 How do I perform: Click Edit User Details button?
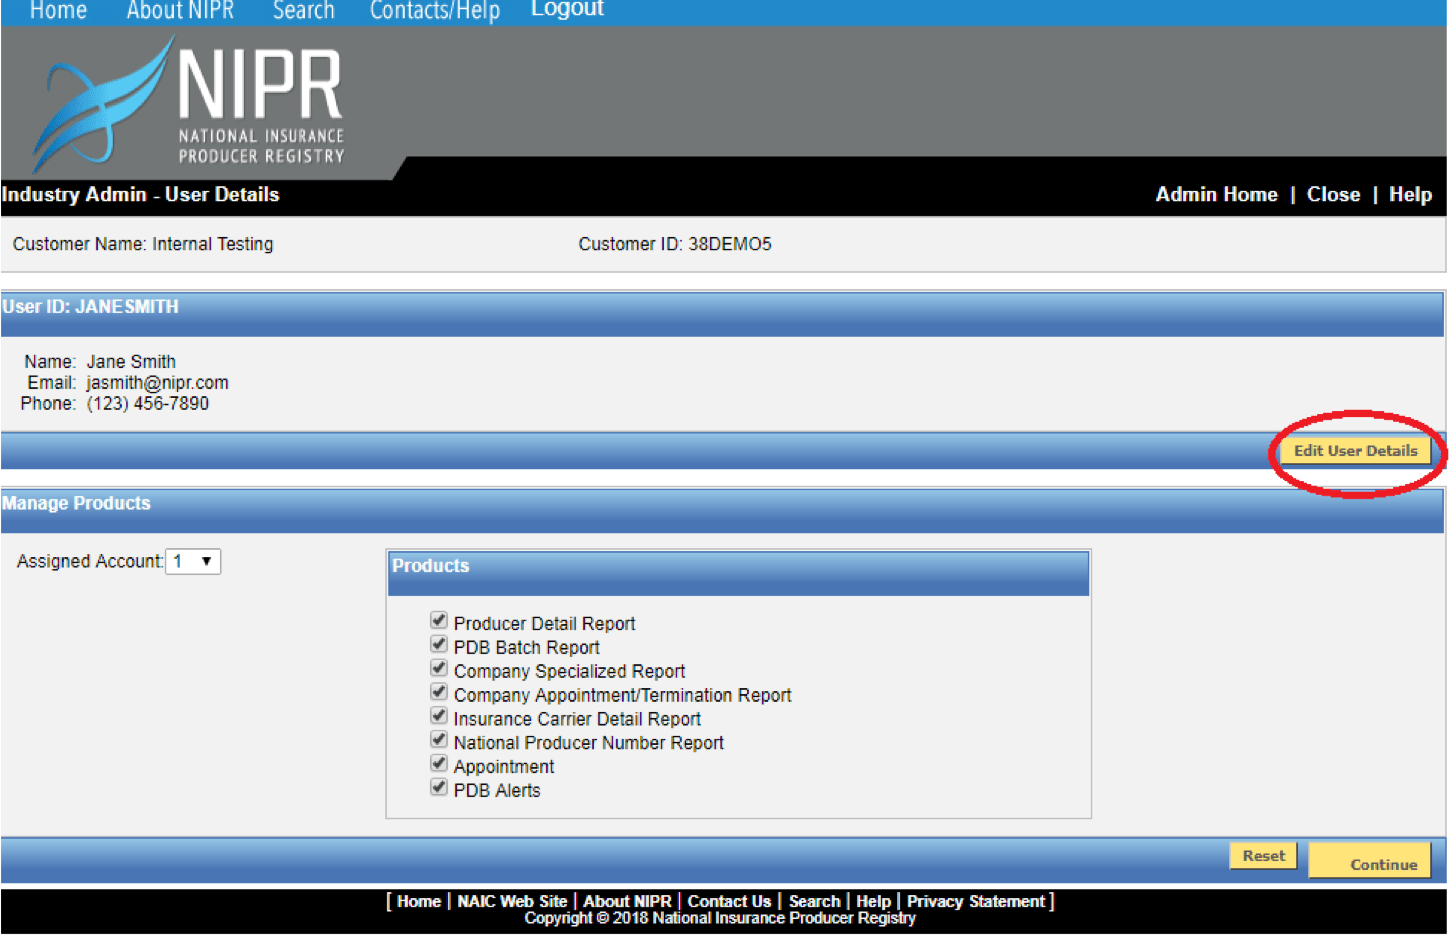pos(1355,451)
